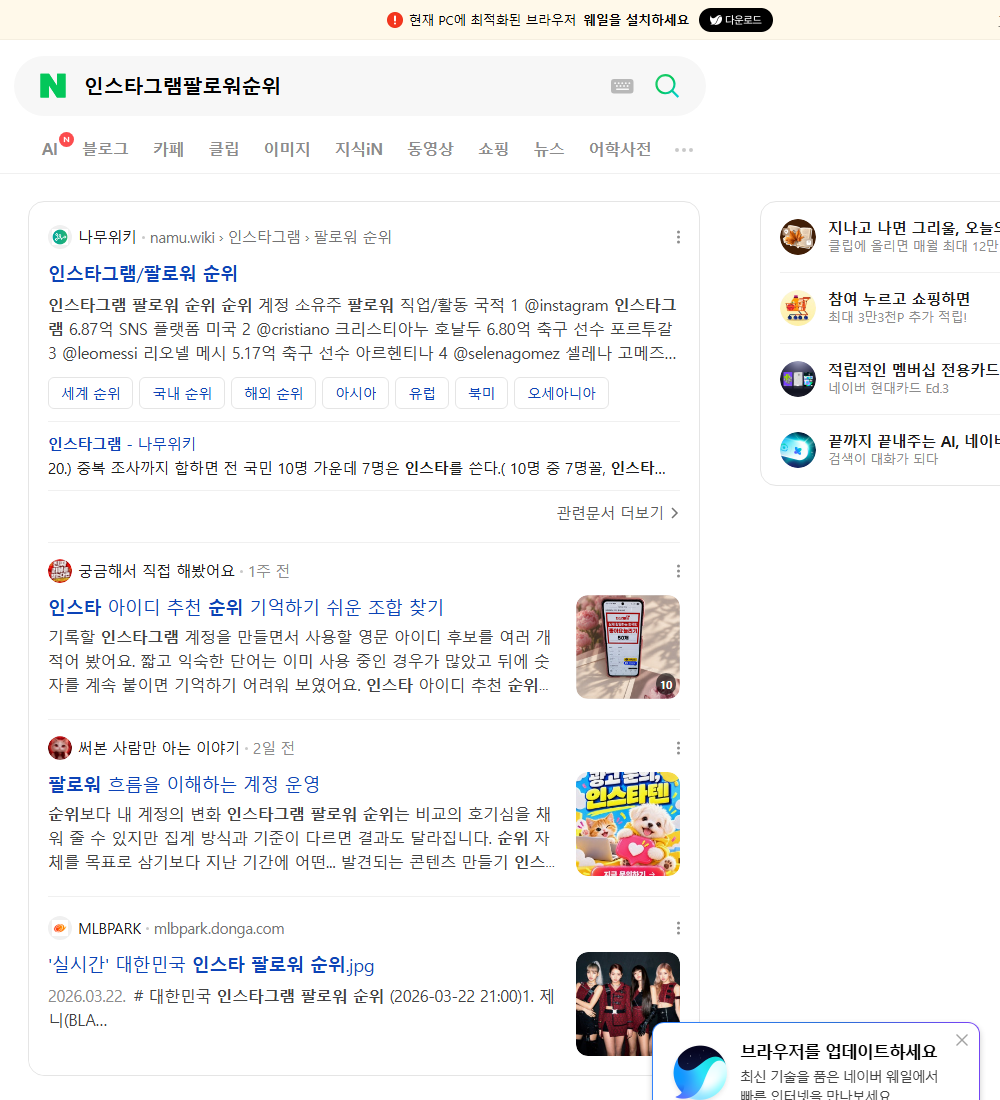Switch to the 뉴스 tab
Image resolution: width=1000 pixels, height=1100 pixels.
[x=549, y=149]
